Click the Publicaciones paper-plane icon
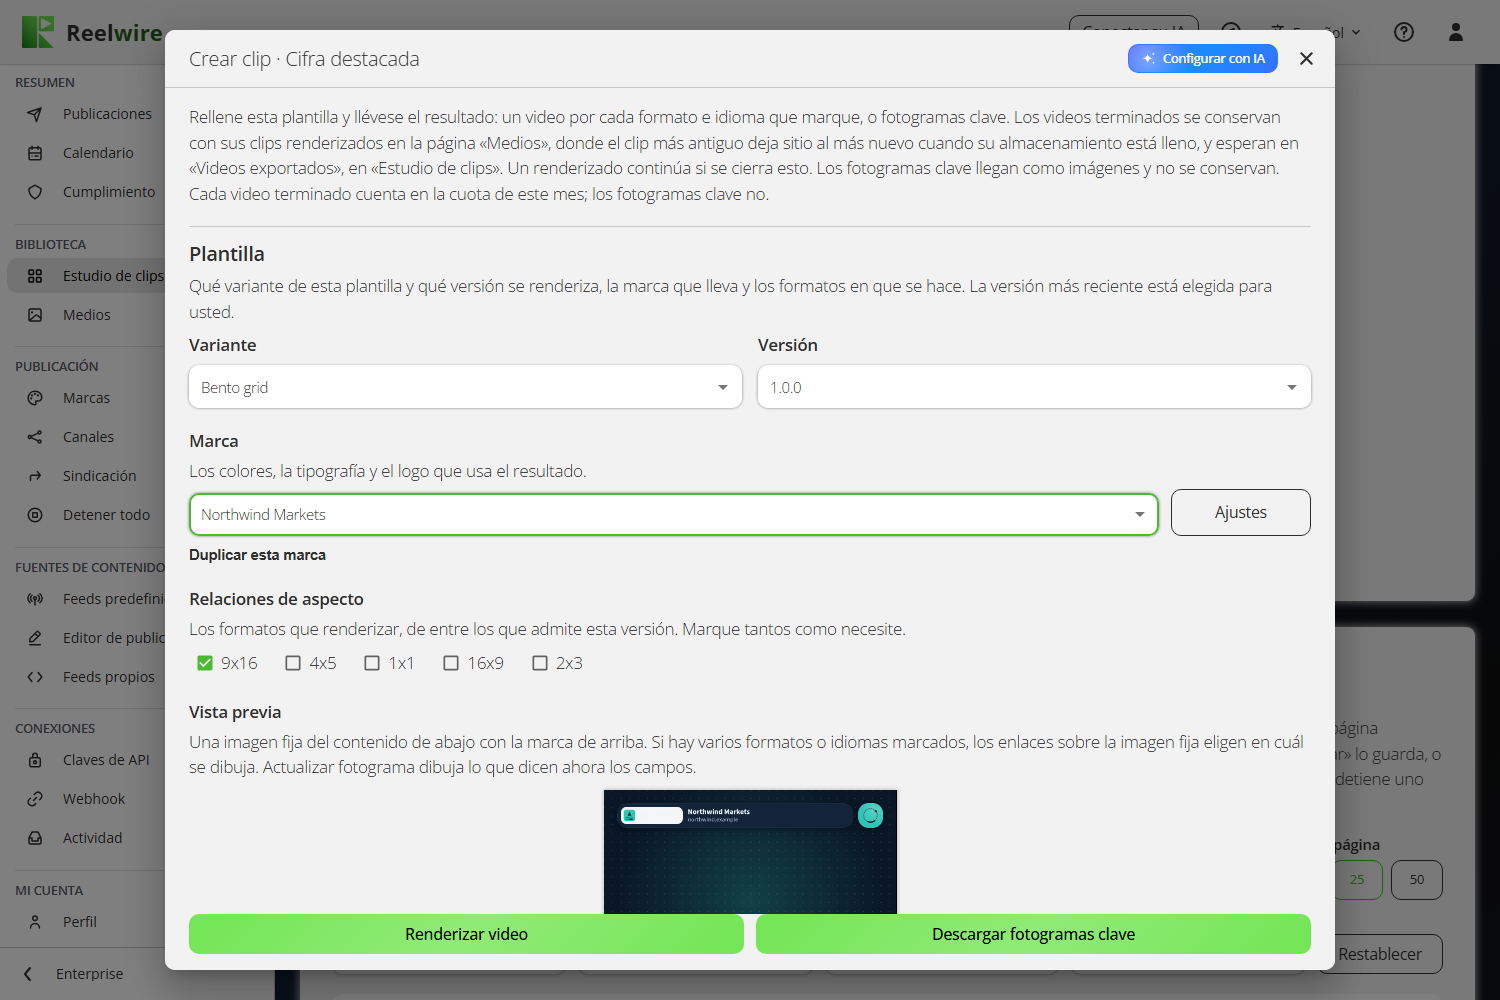 [x=35, y=114]
